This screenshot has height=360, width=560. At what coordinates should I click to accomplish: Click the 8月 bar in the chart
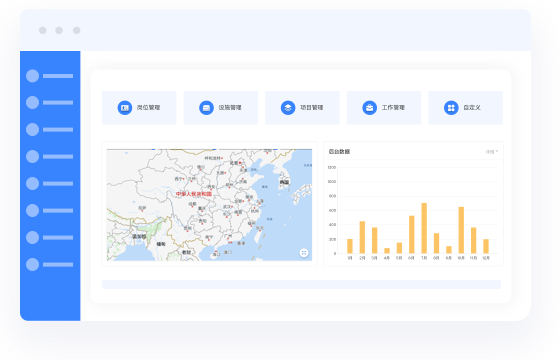point(436,243)
